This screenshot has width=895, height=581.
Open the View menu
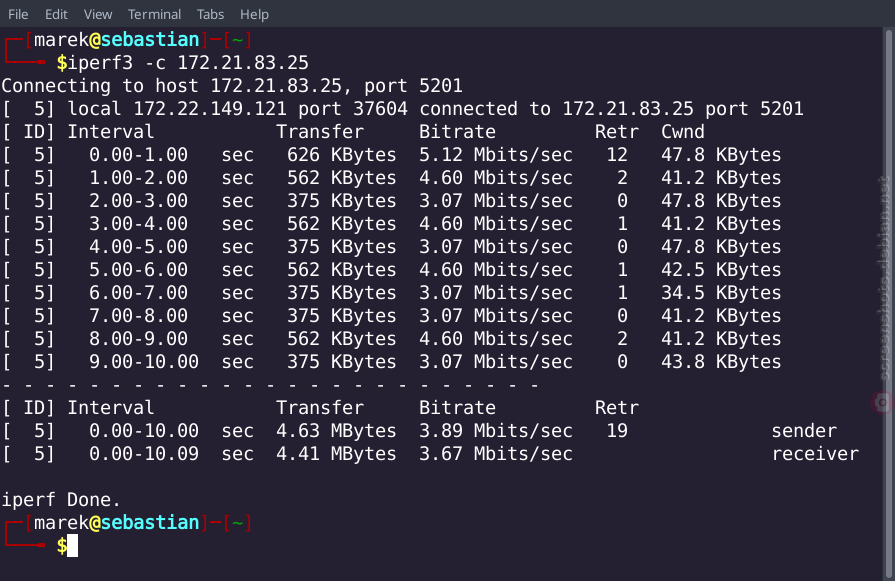98,14
